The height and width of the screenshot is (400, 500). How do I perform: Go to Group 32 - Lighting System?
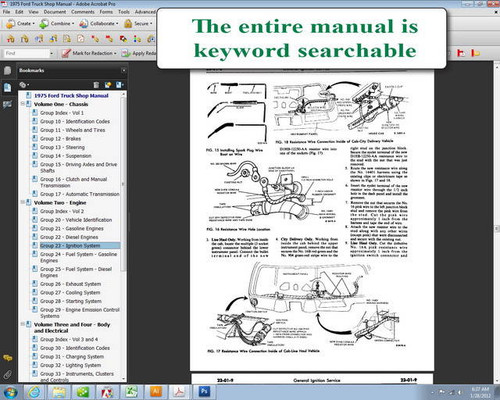tap(71, 365)
